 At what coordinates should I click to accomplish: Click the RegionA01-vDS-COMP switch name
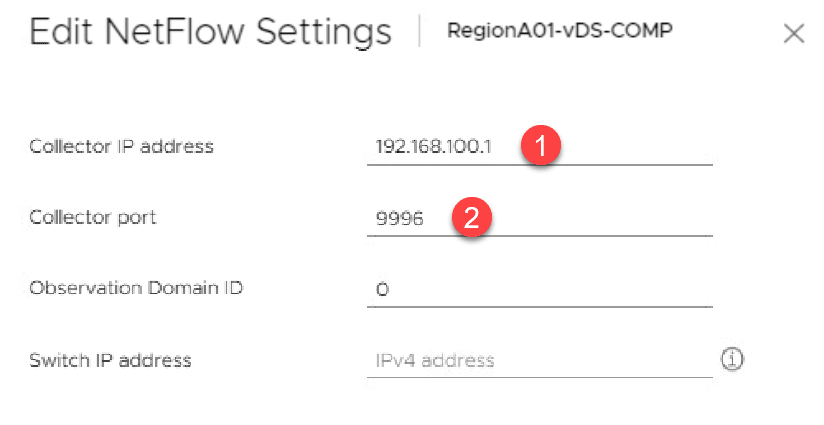point(559,31)
